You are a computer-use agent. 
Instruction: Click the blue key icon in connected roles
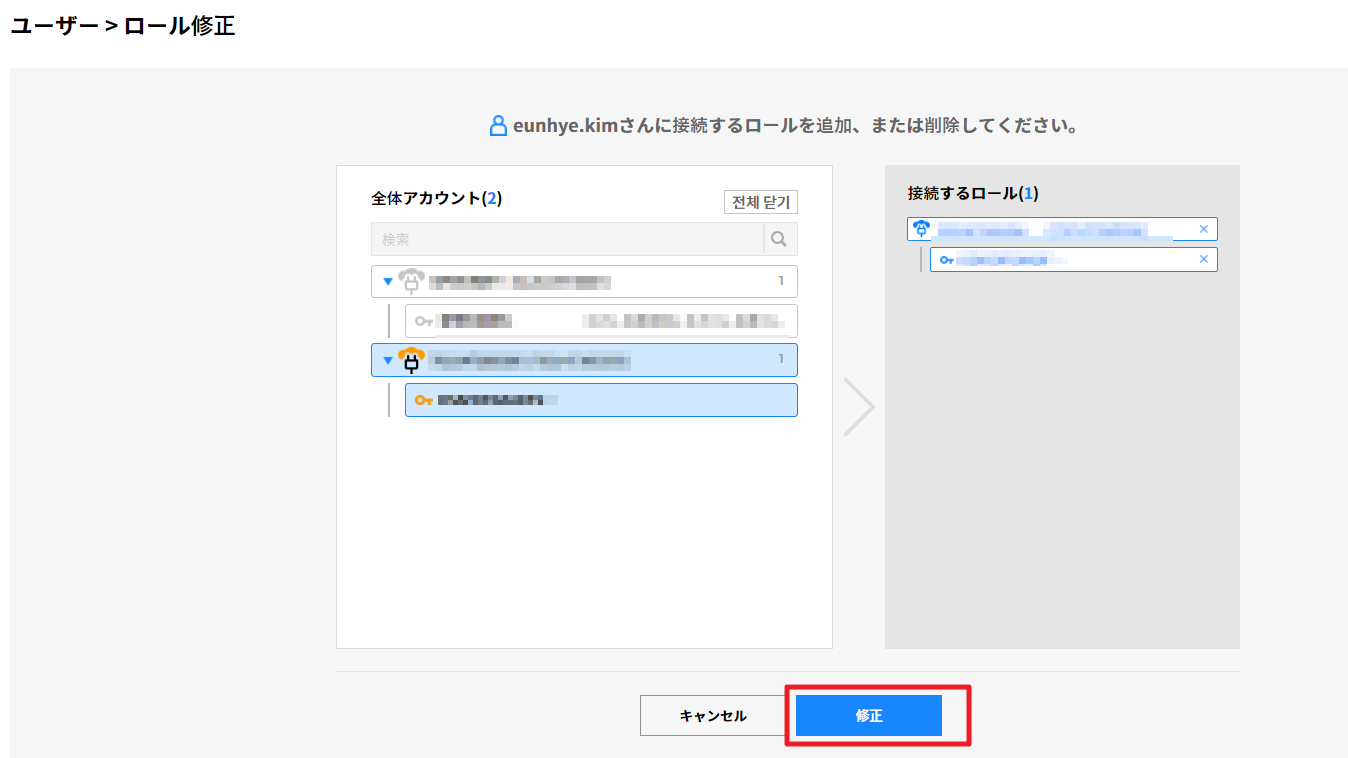[x=946, y=260]
